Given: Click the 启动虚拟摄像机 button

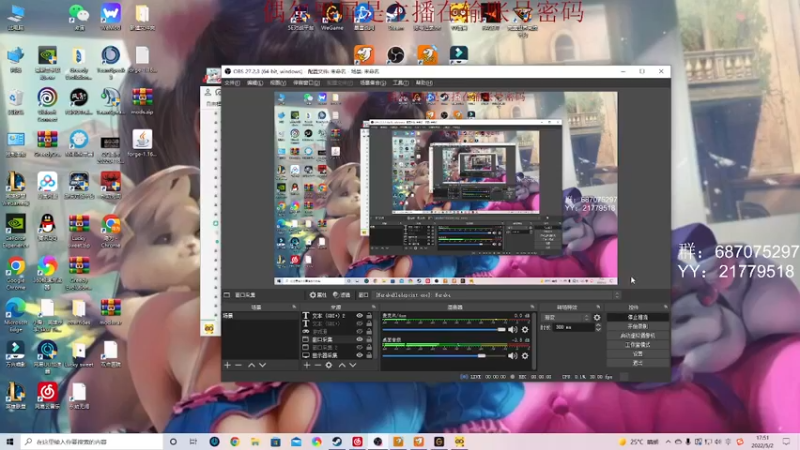Looking at the screenshot, I should (638, 336).
